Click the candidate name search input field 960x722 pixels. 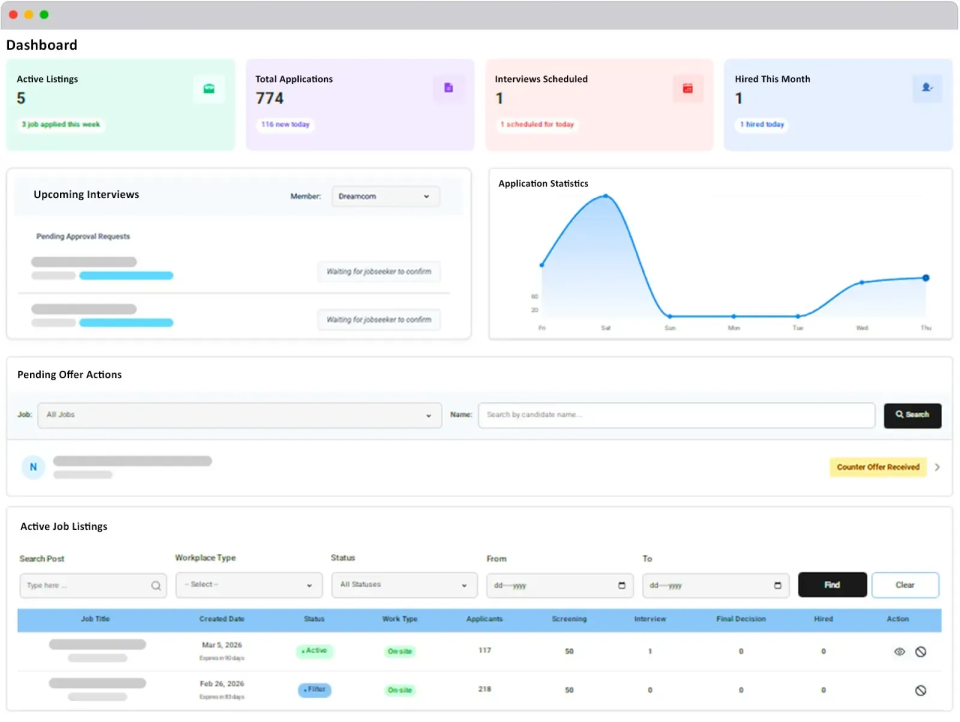tap(676, 415)
